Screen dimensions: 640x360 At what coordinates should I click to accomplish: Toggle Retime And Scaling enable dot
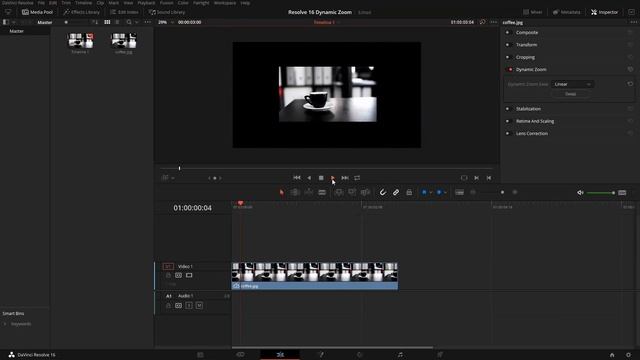click(x=507, y=121)
